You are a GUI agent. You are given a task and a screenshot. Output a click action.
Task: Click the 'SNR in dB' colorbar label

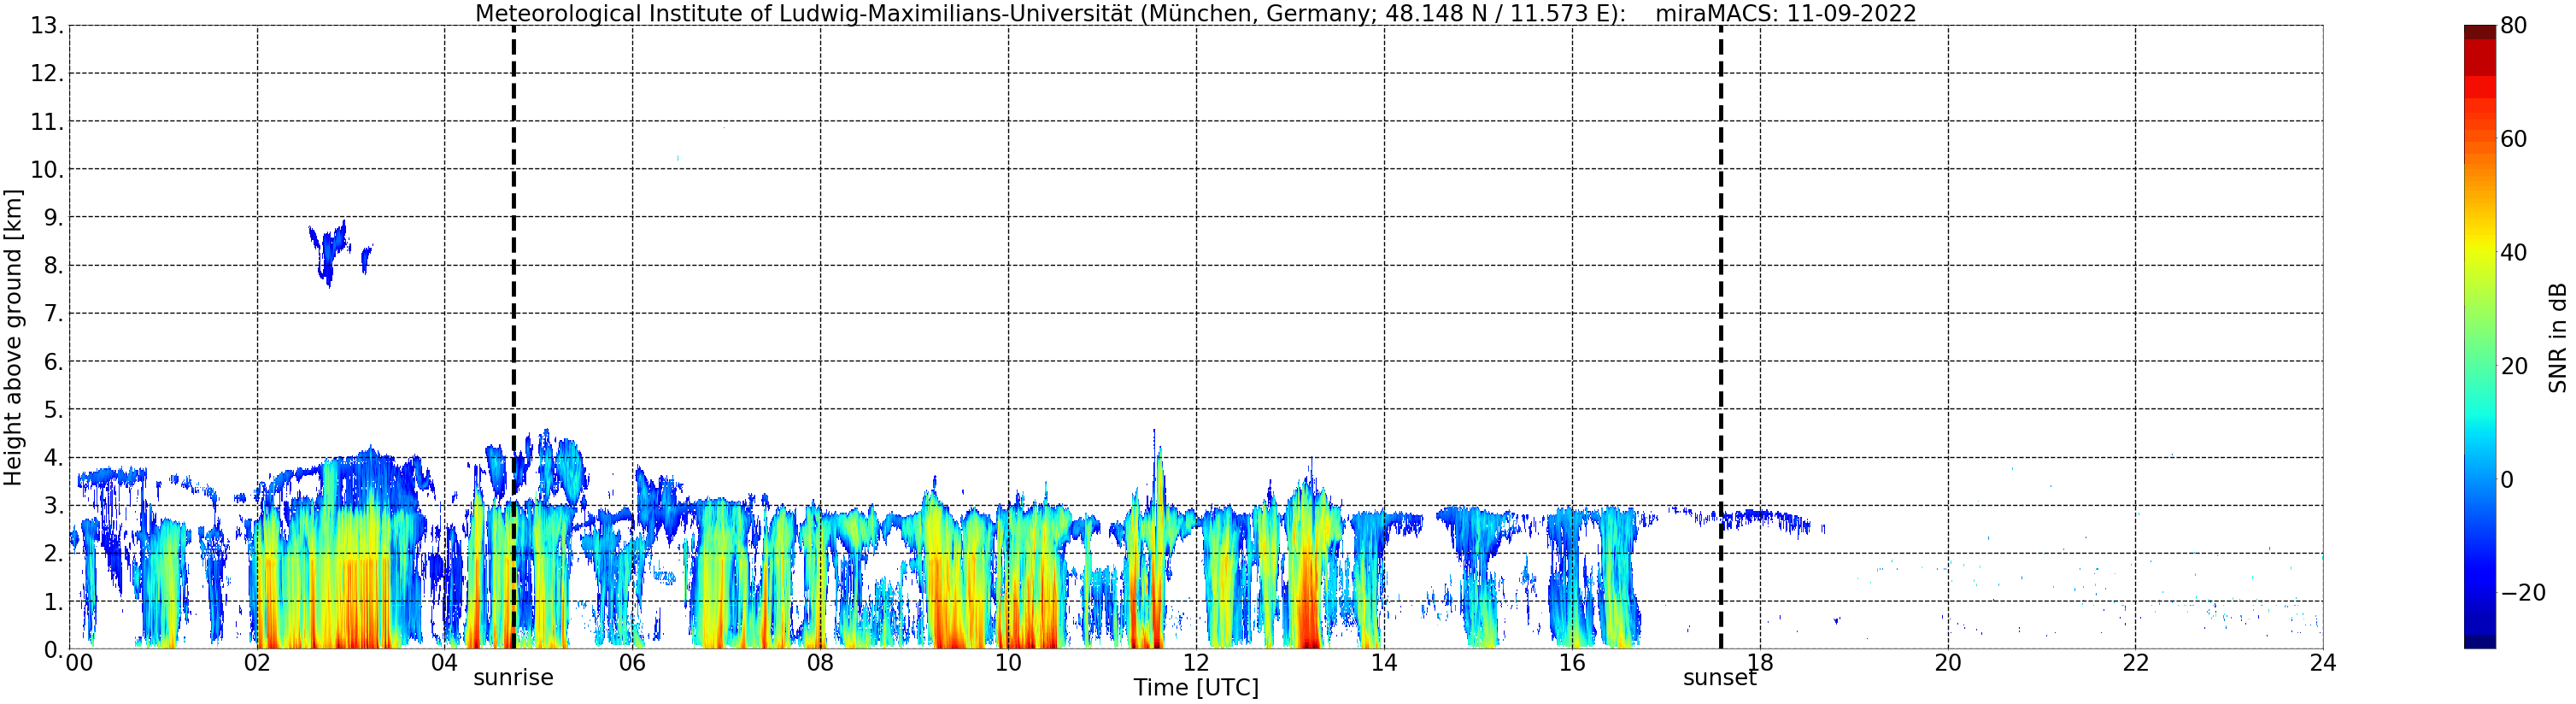pyautogui.click(x=2557, y=337)
